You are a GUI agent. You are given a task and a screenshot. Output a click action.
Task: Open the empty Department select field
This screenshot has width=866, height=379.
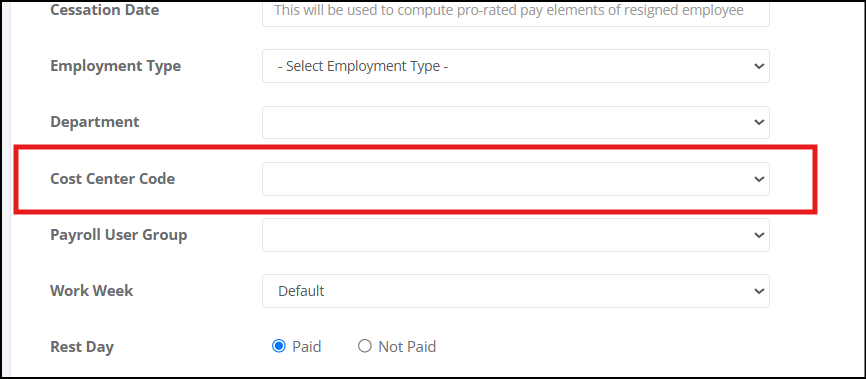(516, 123)
